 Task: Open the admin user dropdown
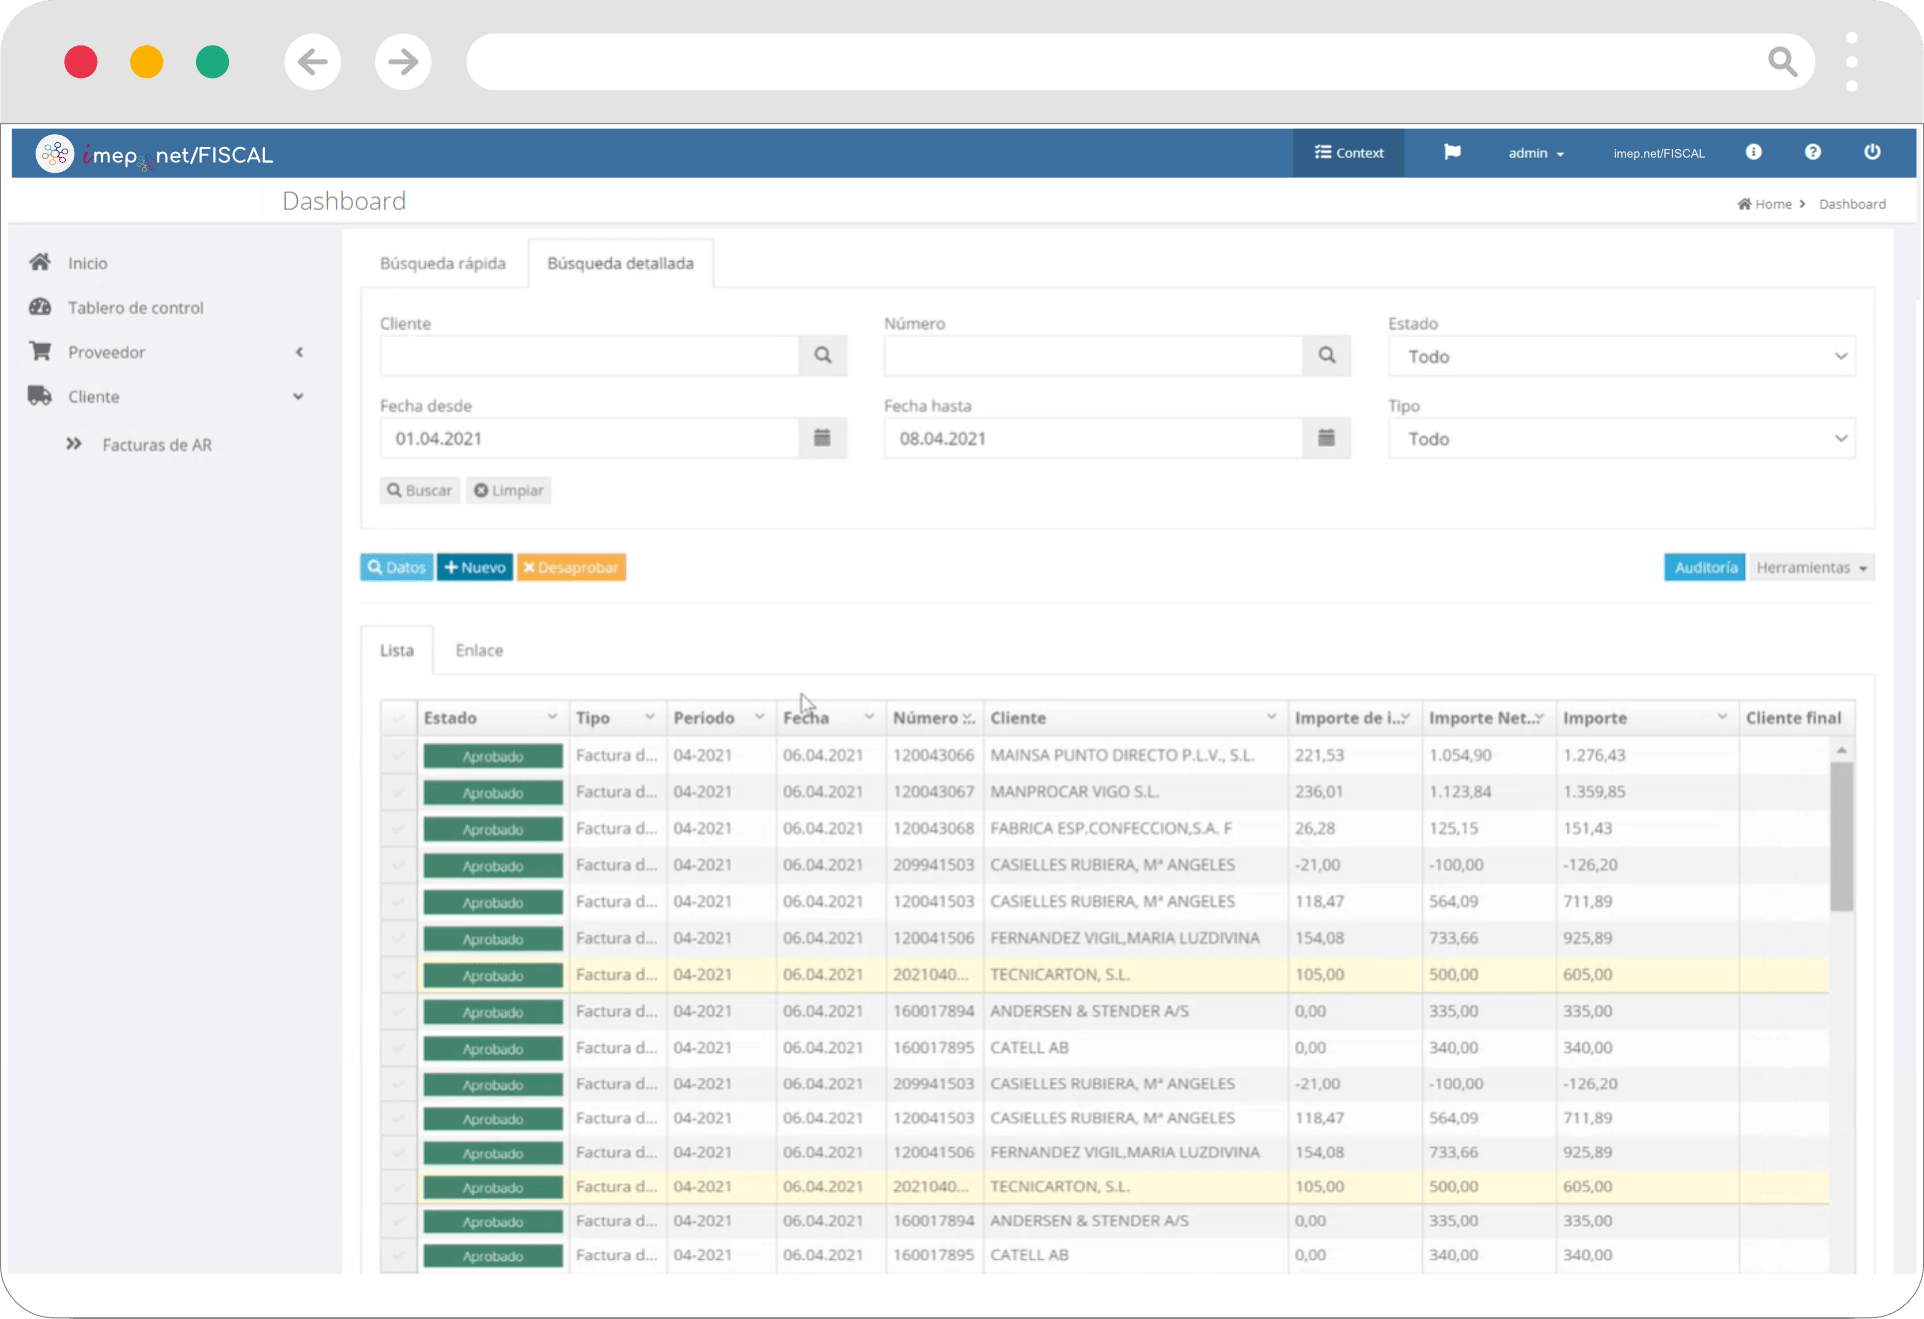click(1536, 153)
